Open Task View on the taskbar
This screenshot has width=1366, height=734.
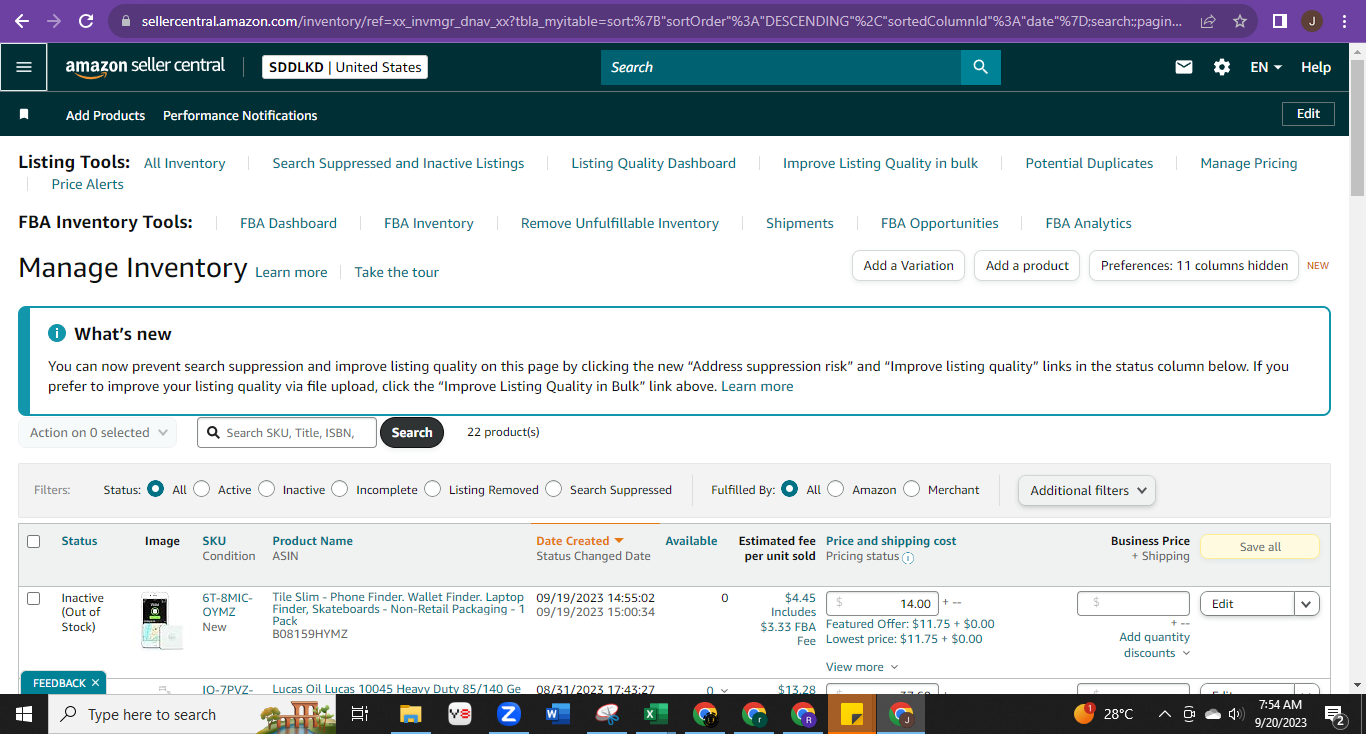point(361,714)
